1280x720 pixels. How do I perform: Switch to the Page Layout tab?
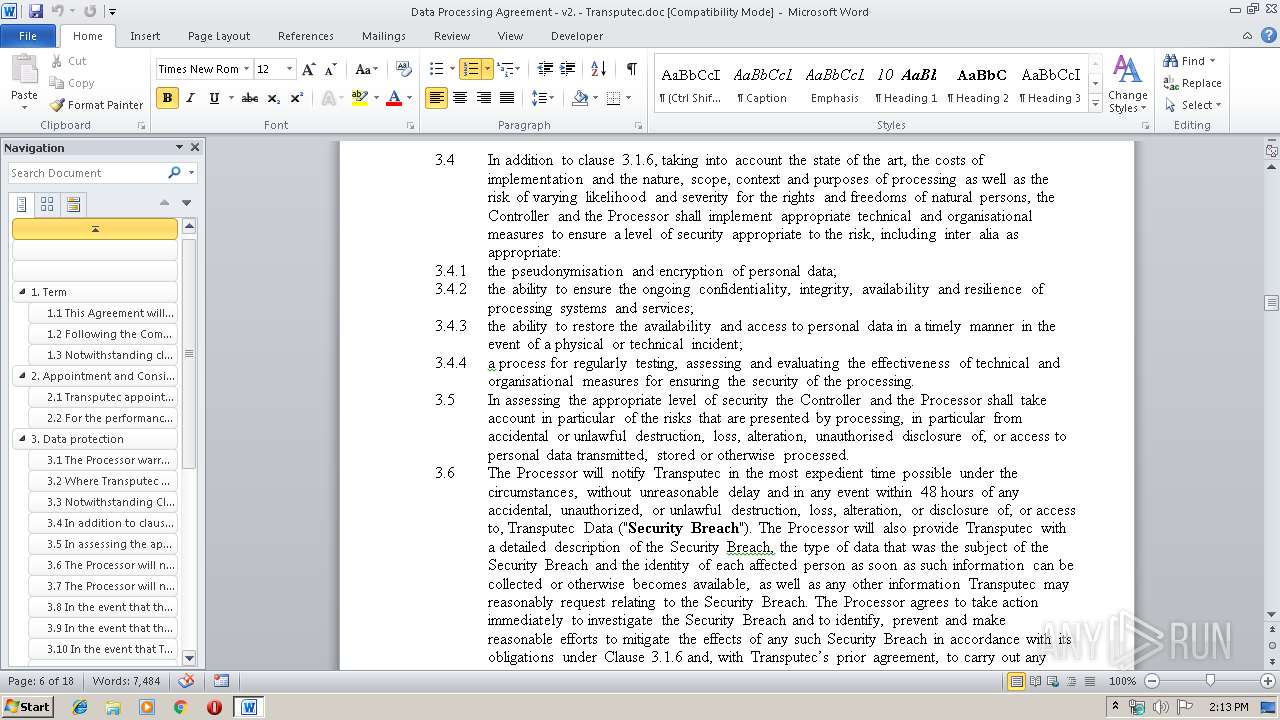click(x=219, y=36)
